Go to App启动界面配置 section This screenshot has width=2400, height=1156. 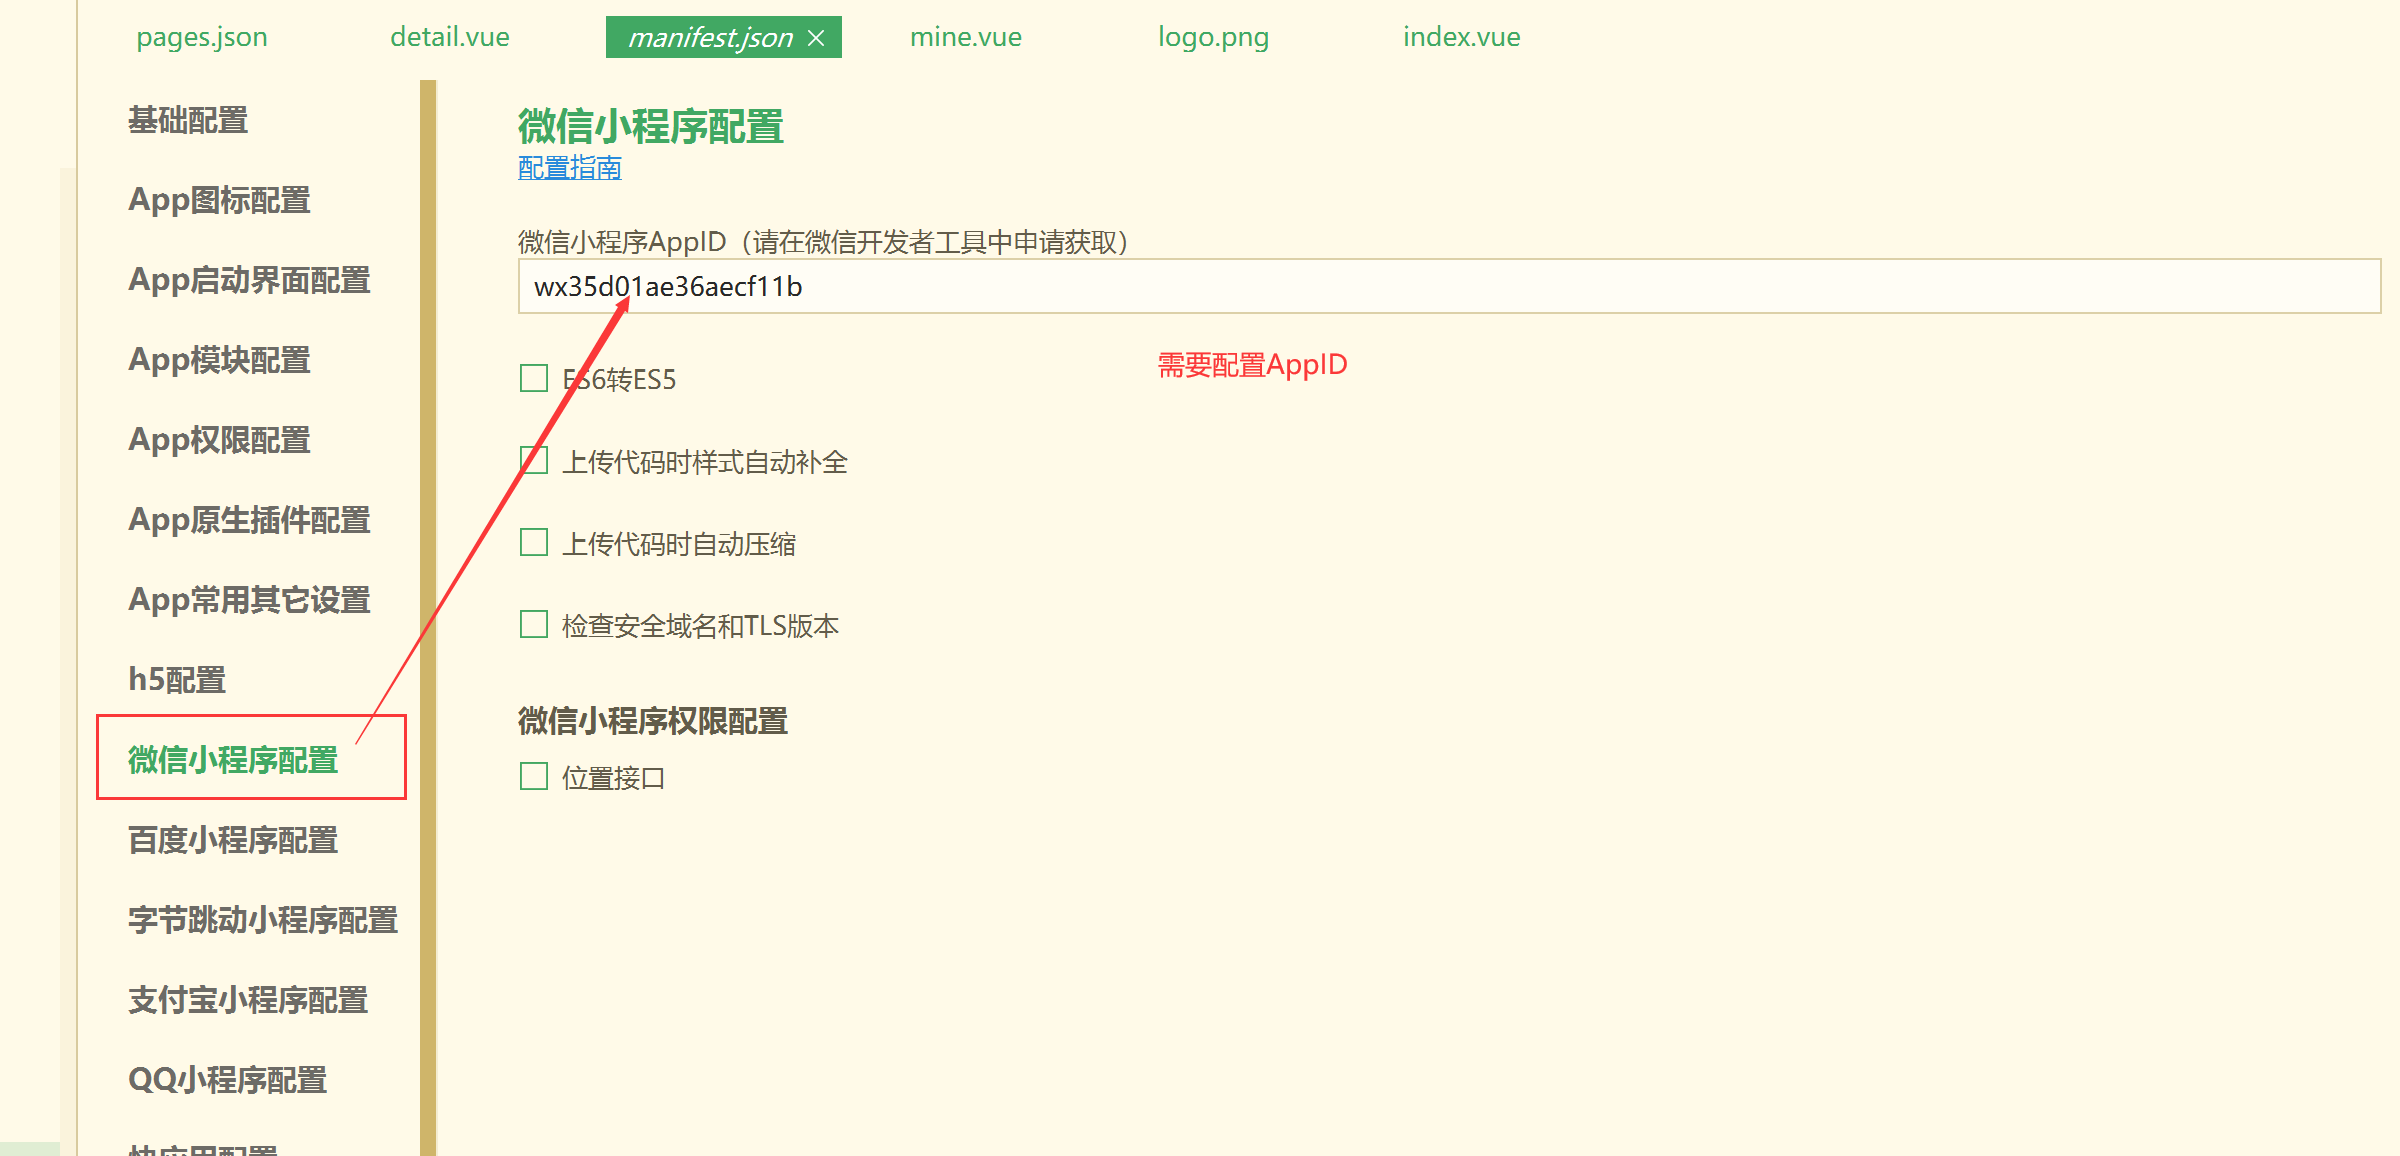click(249, 281)
